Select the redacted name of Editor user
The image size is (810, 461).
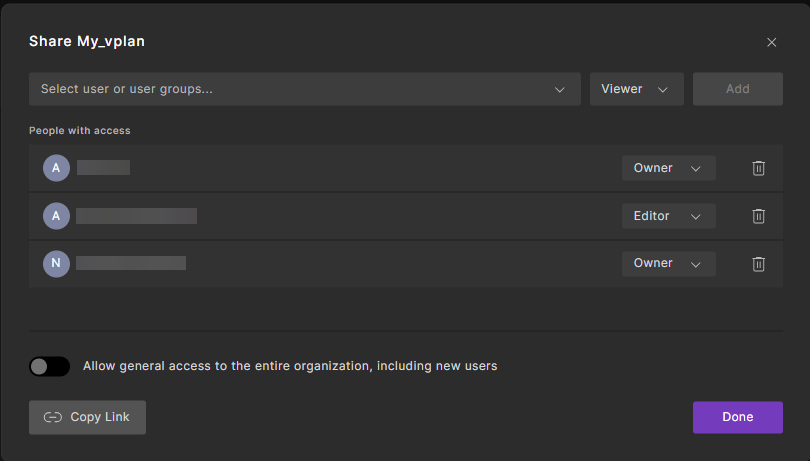coord(136,216)
